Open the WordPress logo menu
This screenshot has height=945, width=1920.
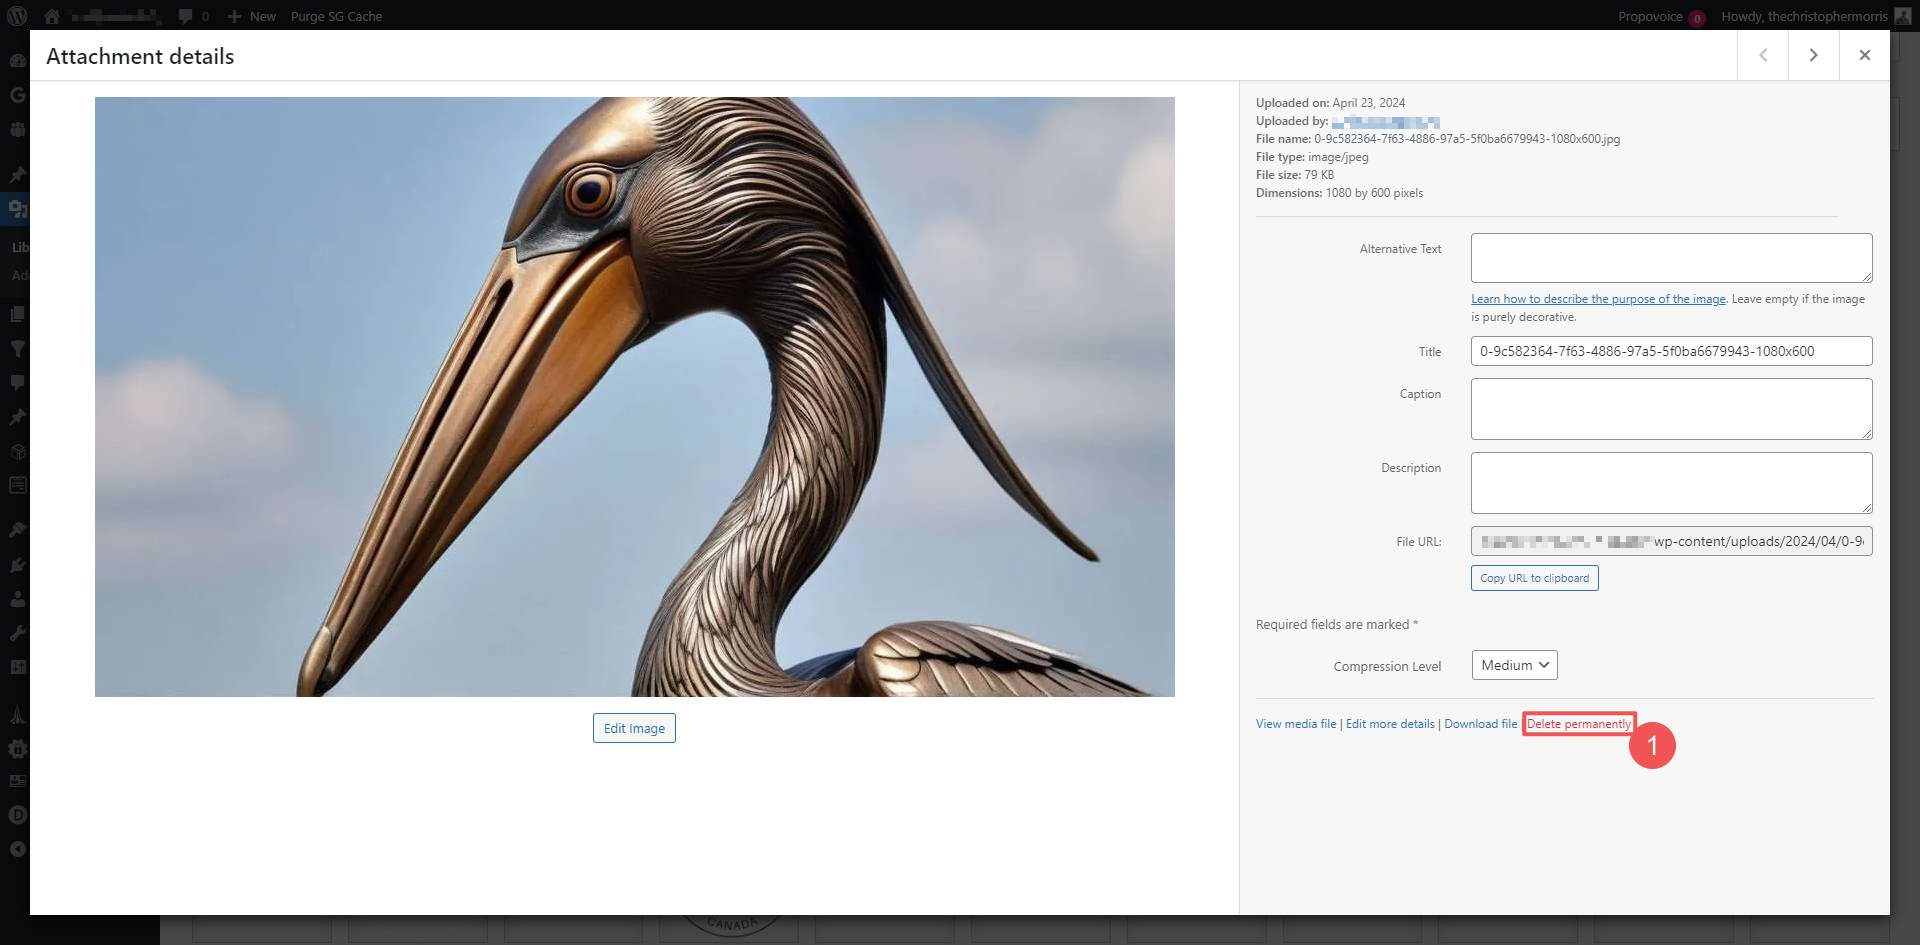click(17, 16)
